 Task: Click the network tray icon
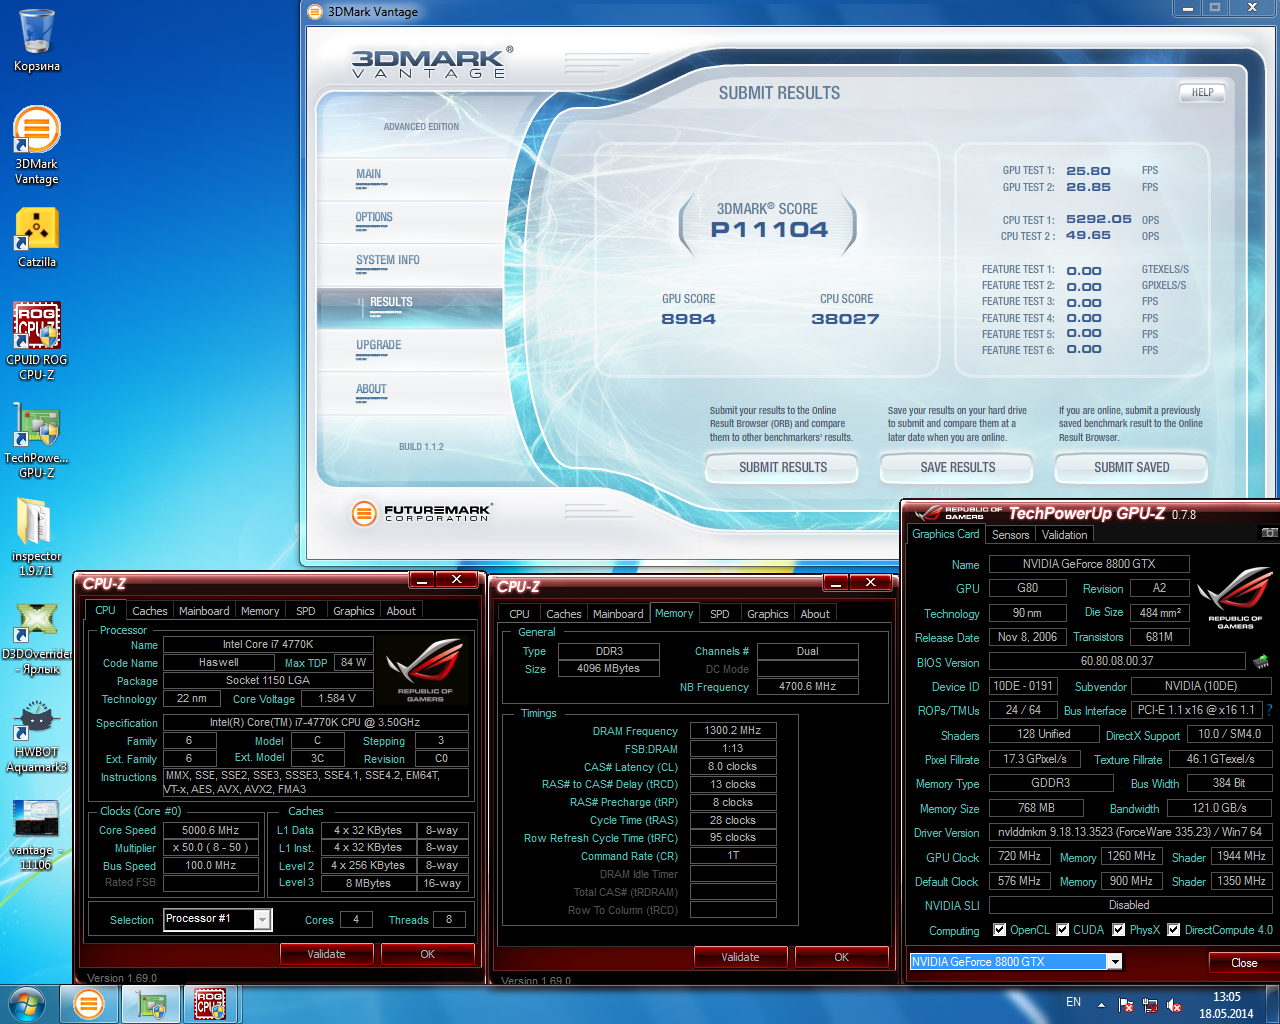[x=1150, y=1005]
